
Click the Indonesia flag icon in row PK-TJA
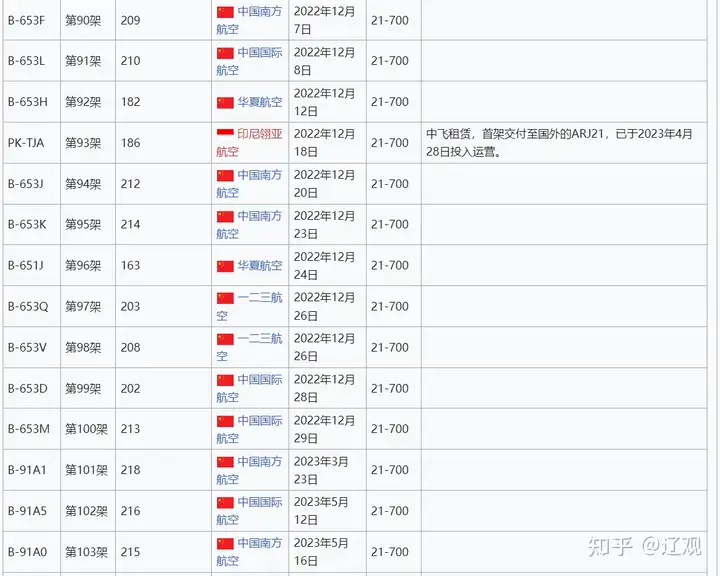tap(225, 135)
